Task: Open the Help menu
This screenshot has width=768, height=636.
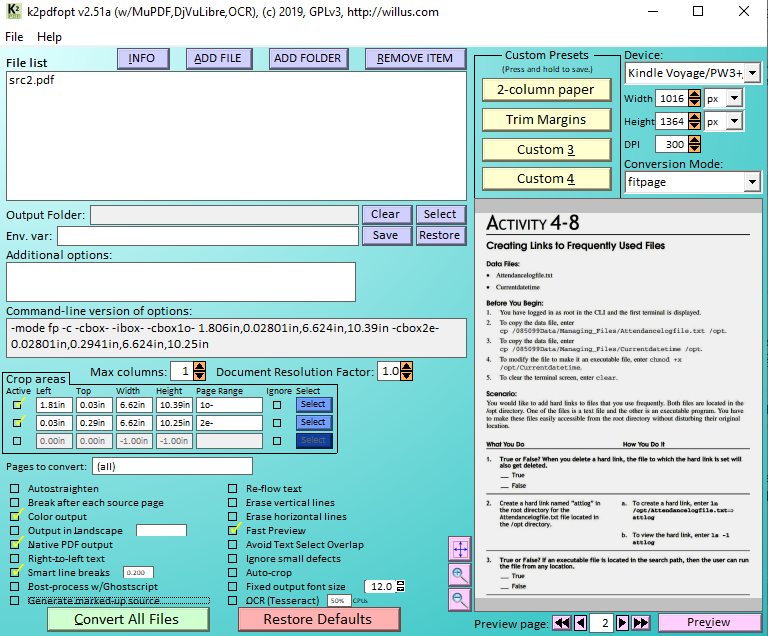Action: pos(49,37)
